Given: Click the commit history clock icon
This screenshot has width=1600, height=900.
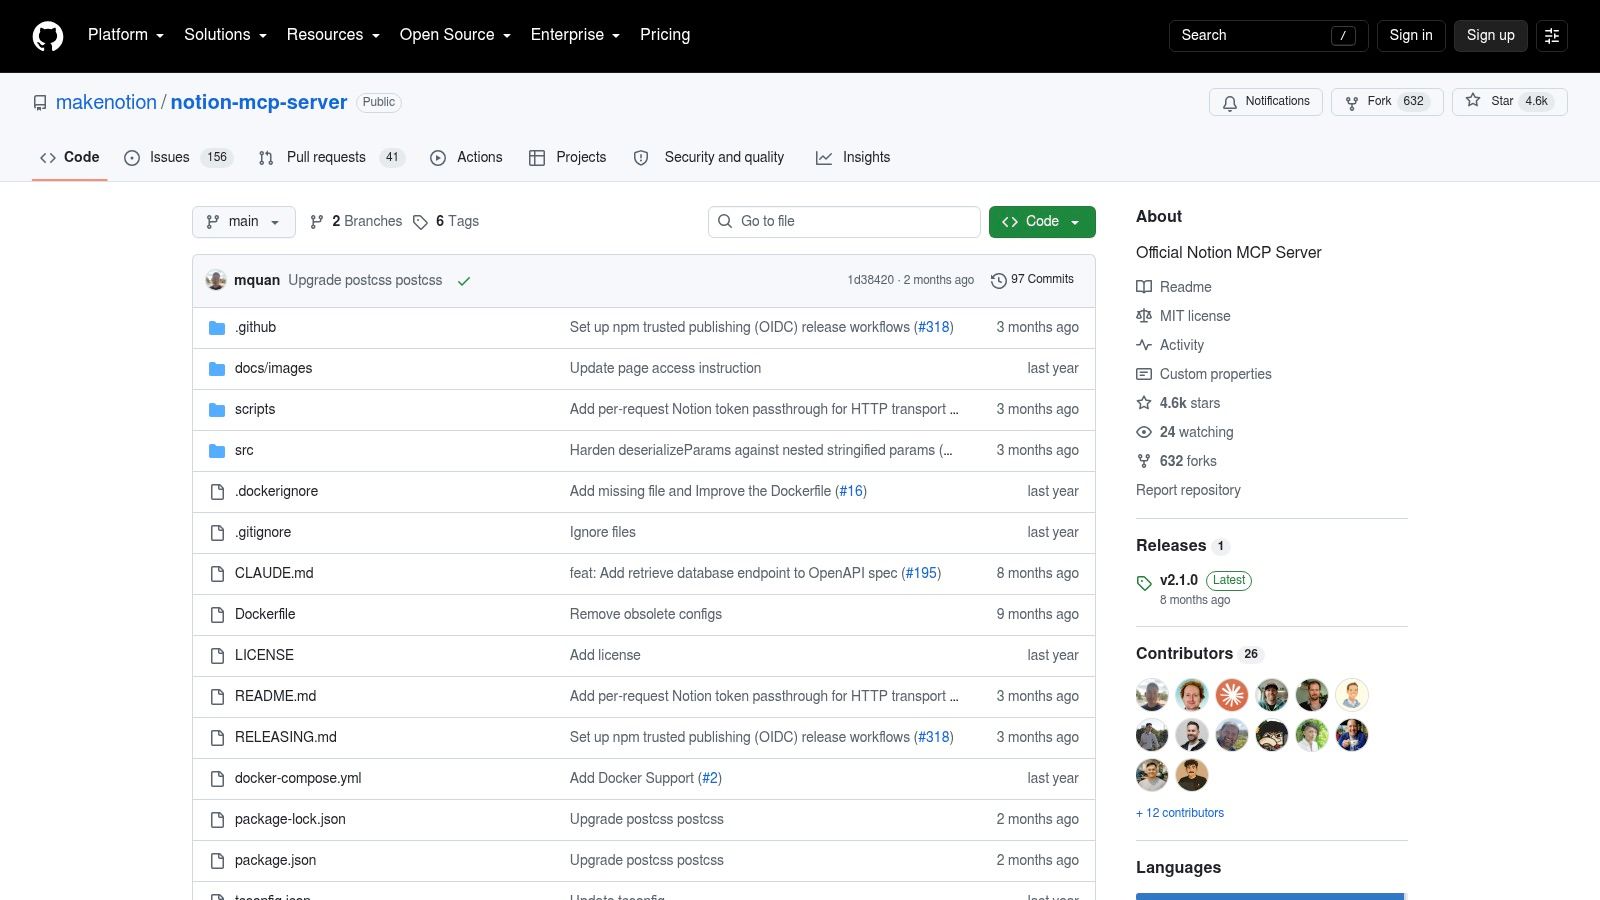Looking at the screenshot, I should [x=998, y=281].
